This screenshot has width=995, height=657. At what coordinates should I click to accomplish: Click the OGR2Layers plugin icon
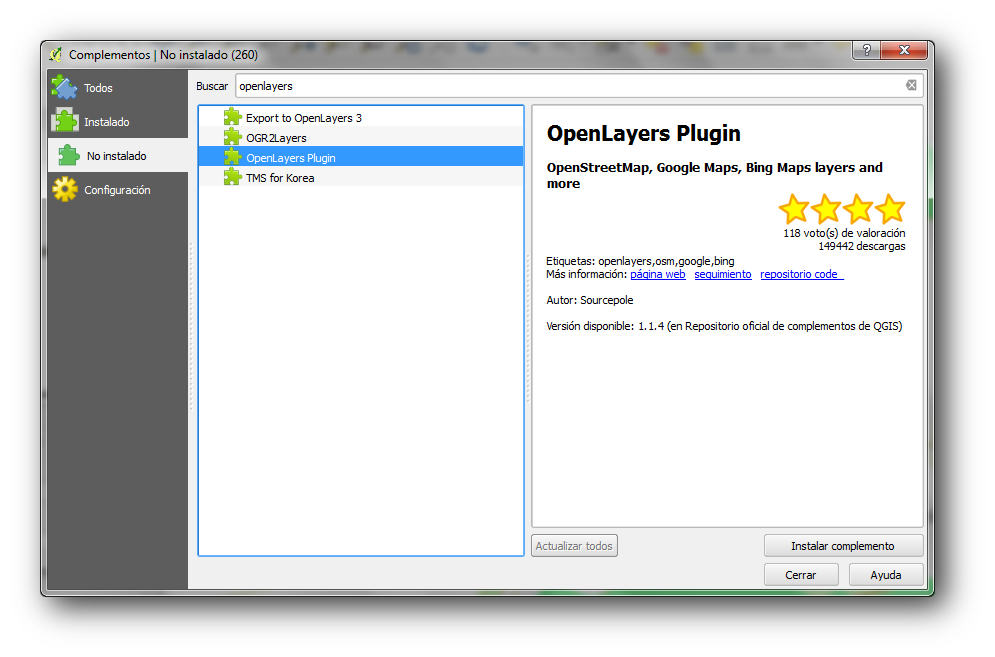(232, 137)
